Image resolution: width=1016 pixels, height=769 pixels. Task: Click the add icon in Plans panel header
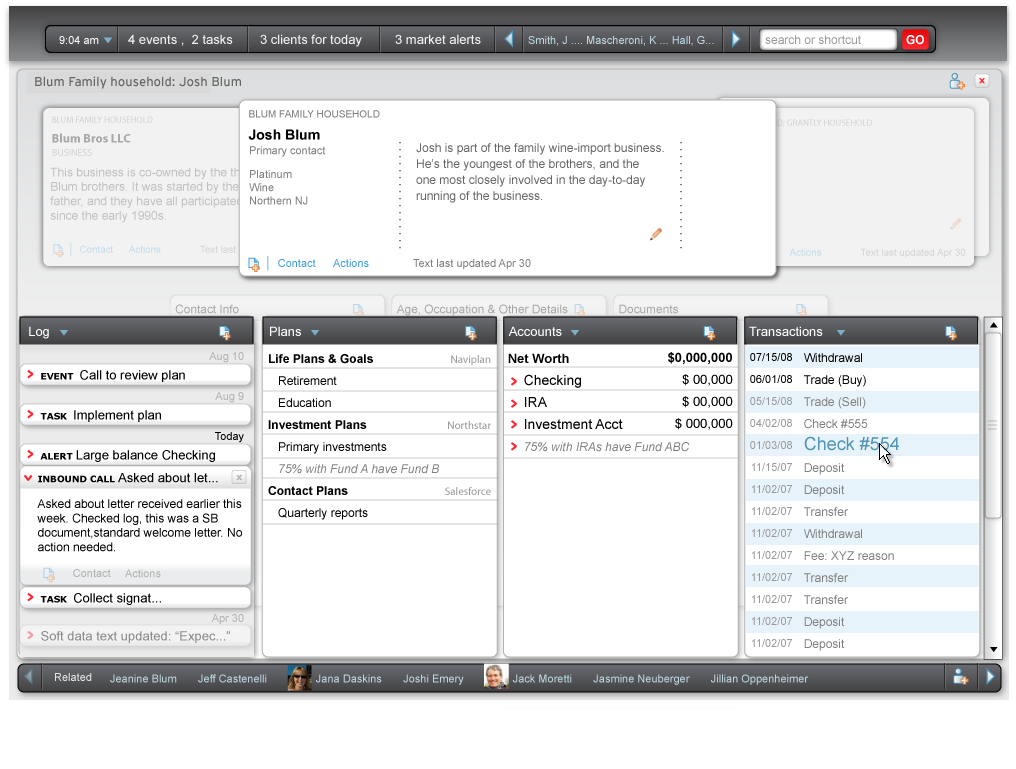(470, 332)
